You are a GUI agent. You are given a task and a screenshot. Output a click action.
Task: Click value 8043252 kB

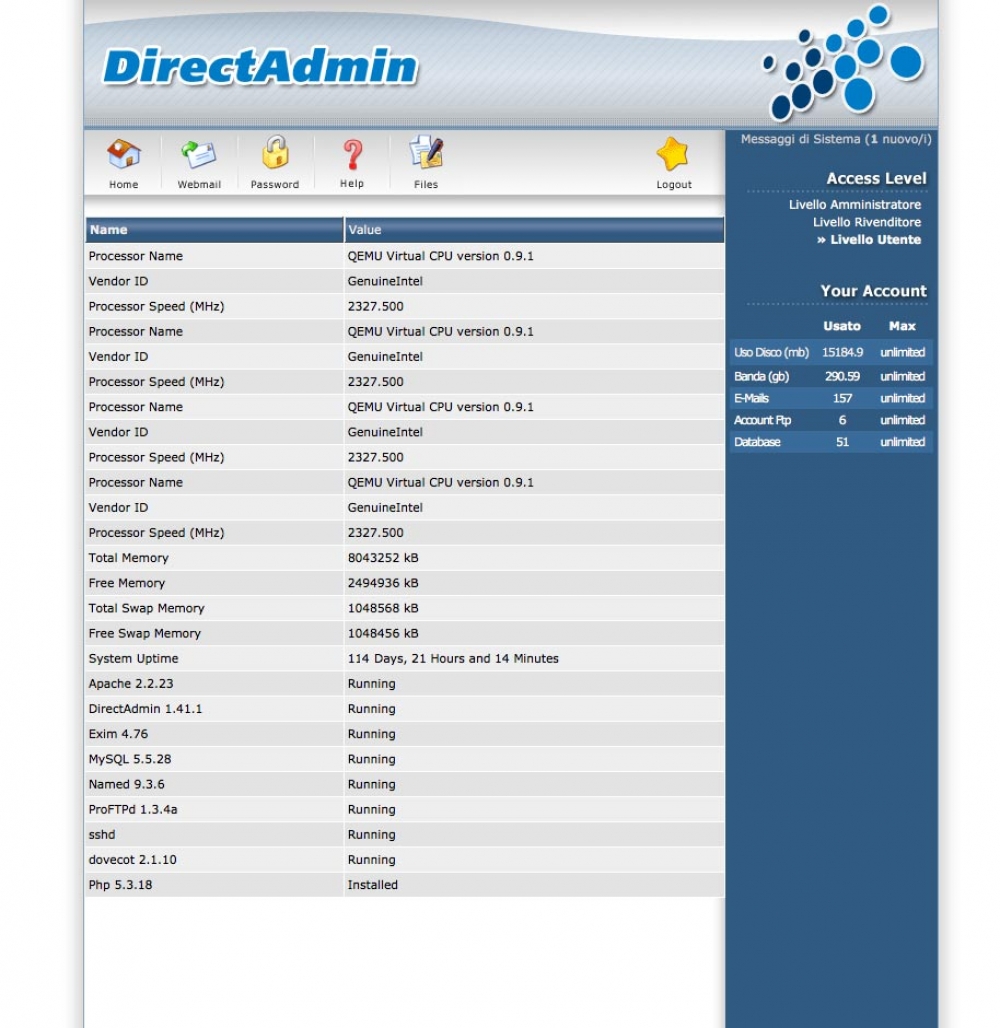click(383, 558)
